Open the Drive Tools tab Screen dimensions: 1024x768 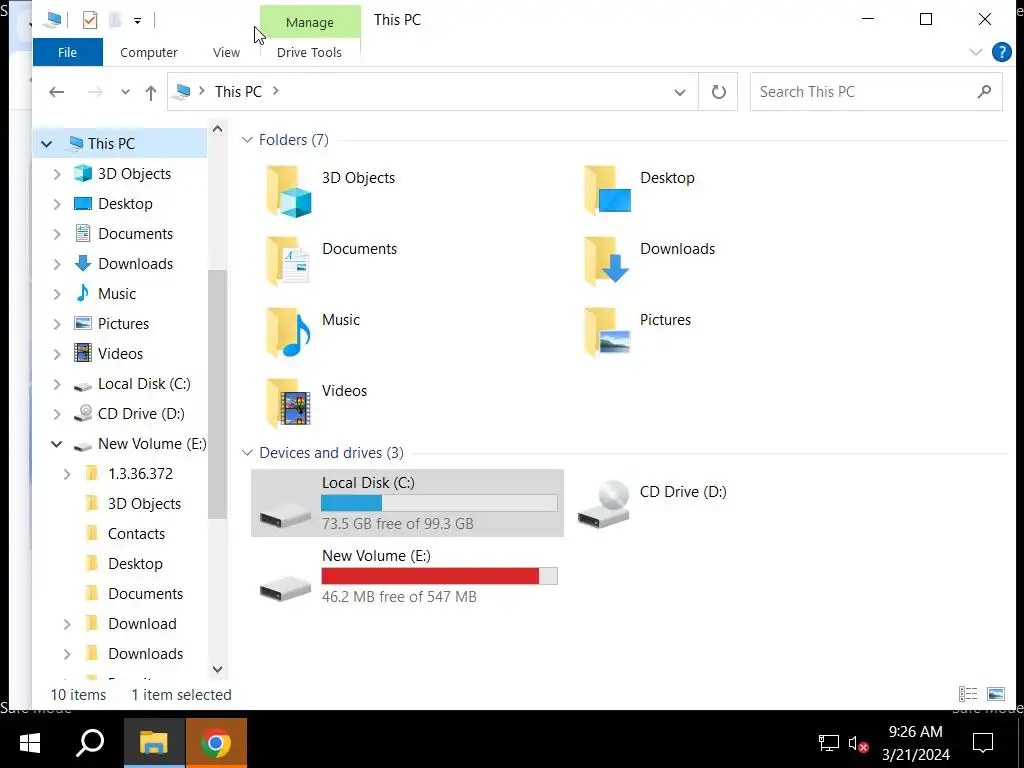coord(309,52)
